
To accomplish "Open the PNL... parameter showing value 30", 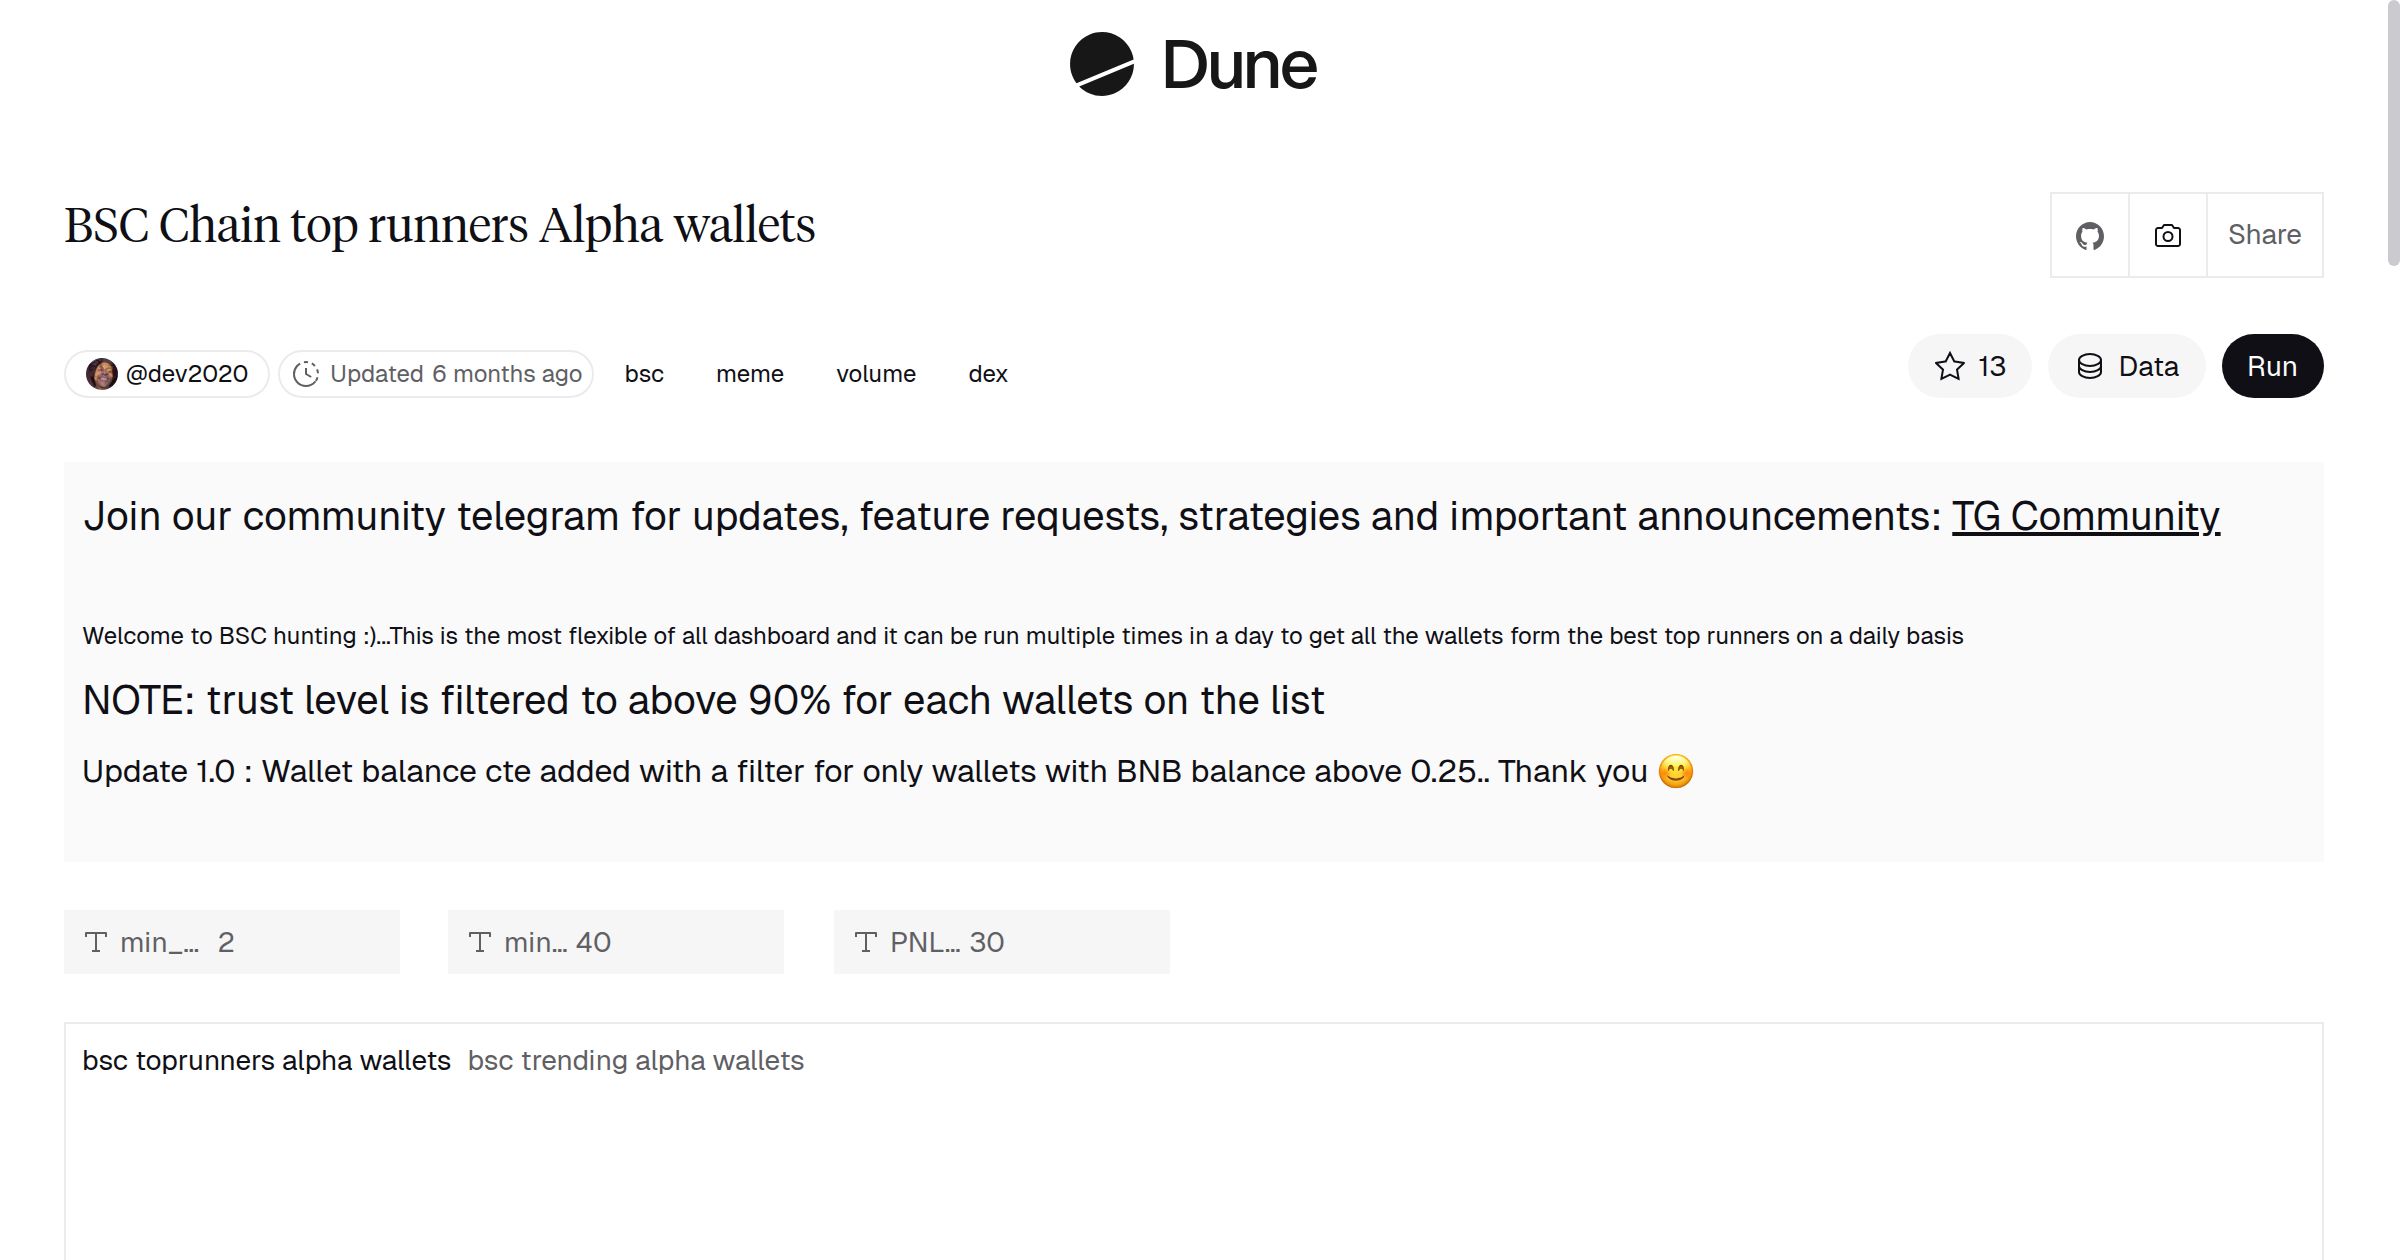I will coord(1000,941).
